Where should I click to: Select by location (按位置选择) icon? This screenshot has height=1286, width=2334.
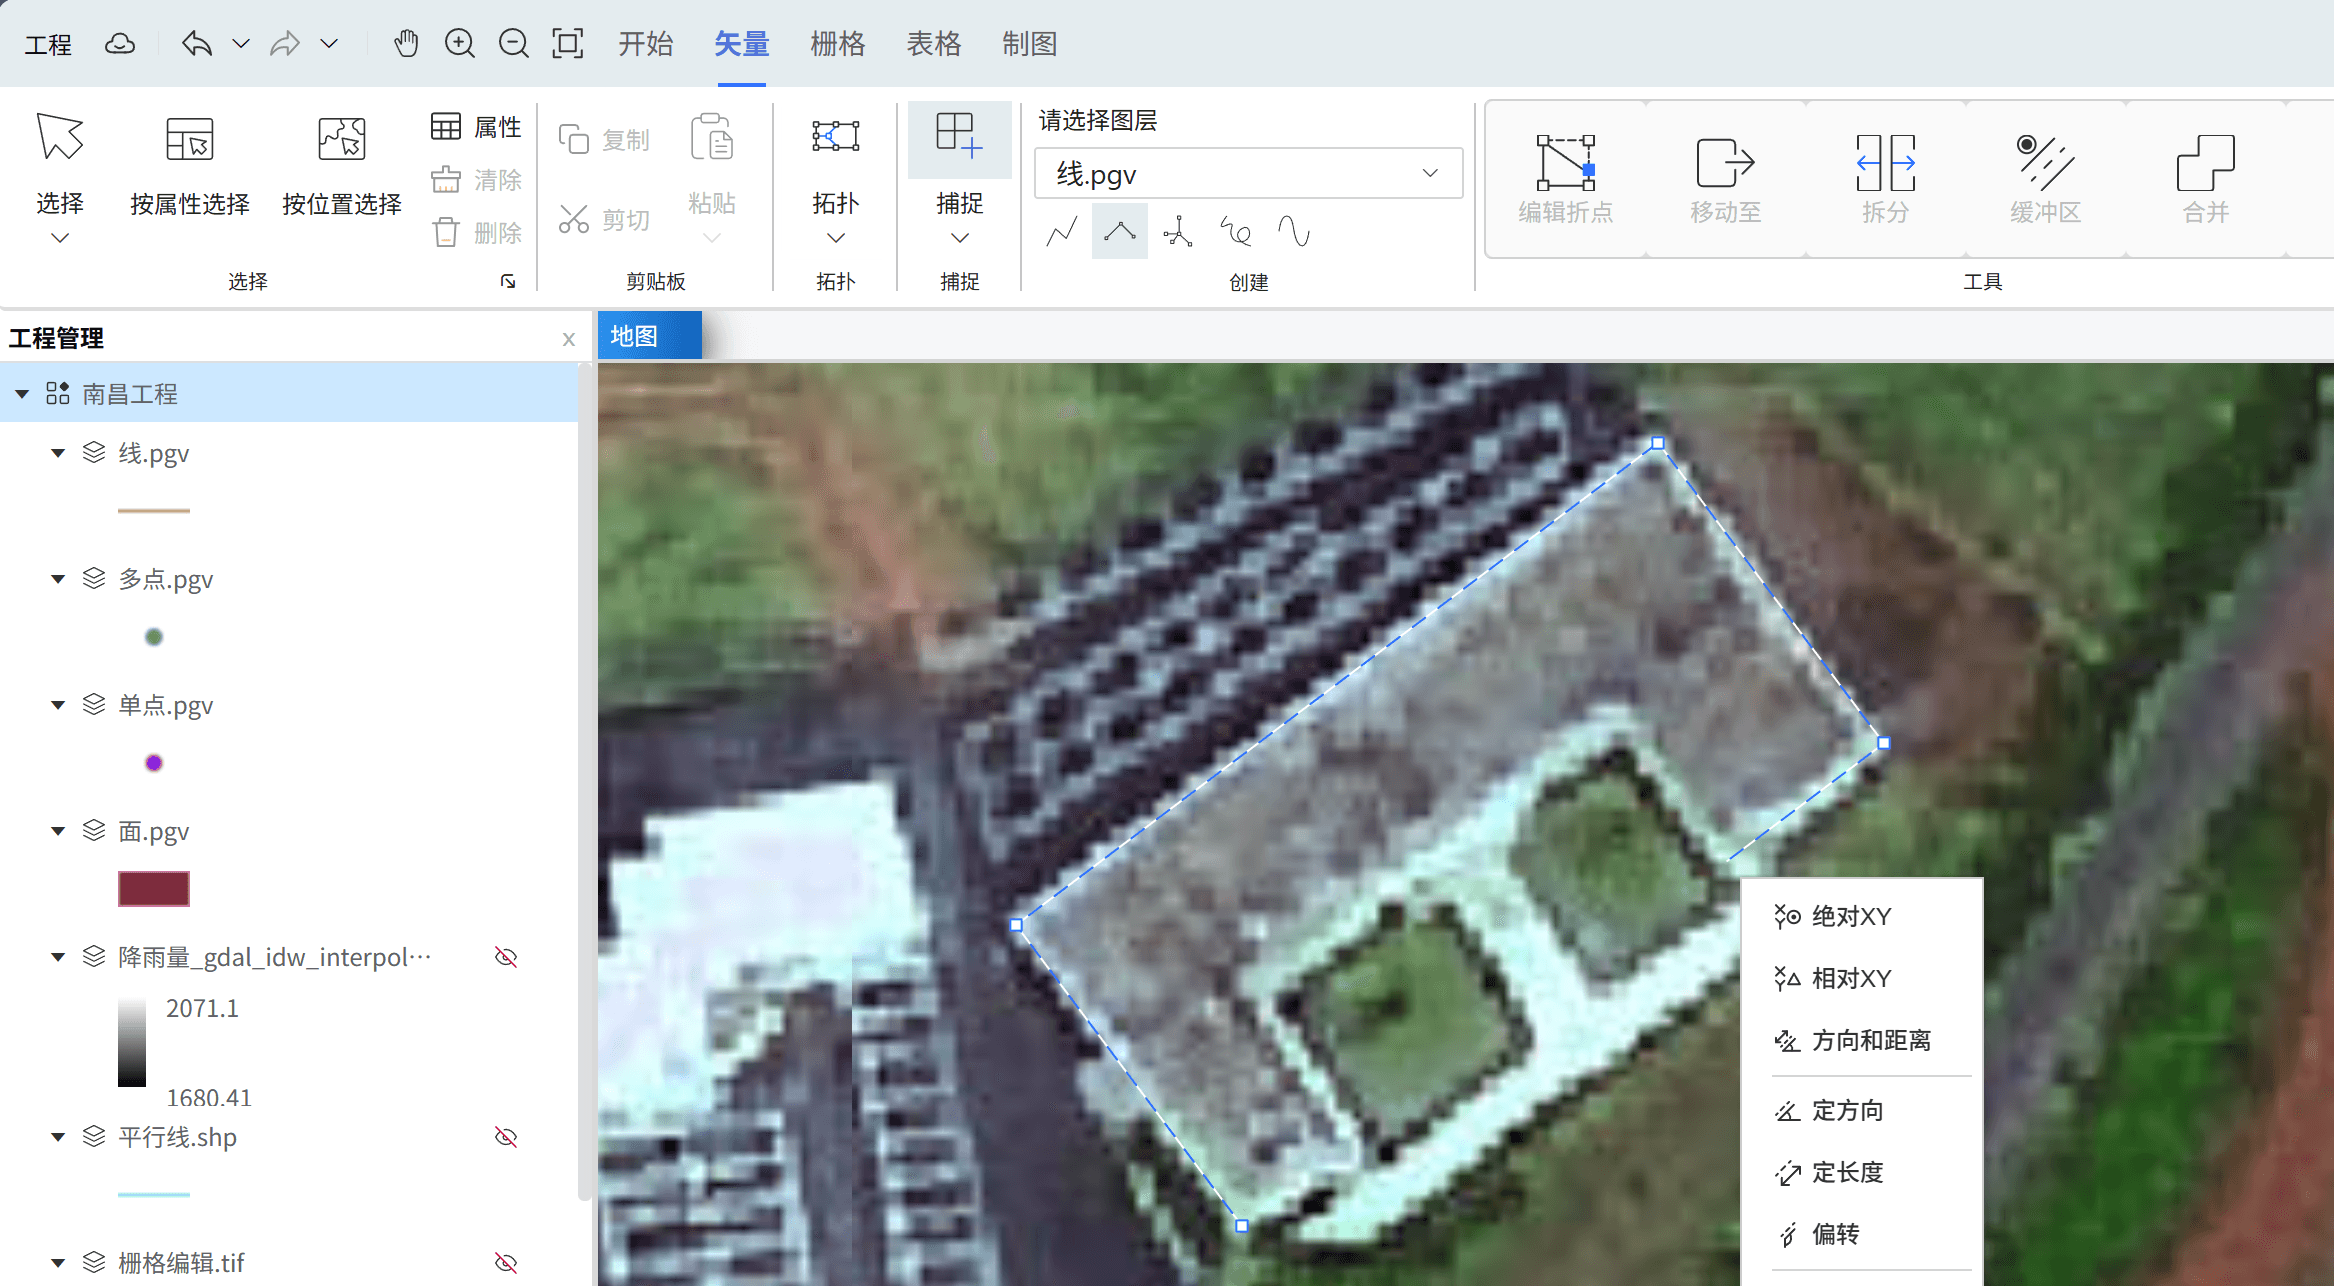tap(341, 140)
